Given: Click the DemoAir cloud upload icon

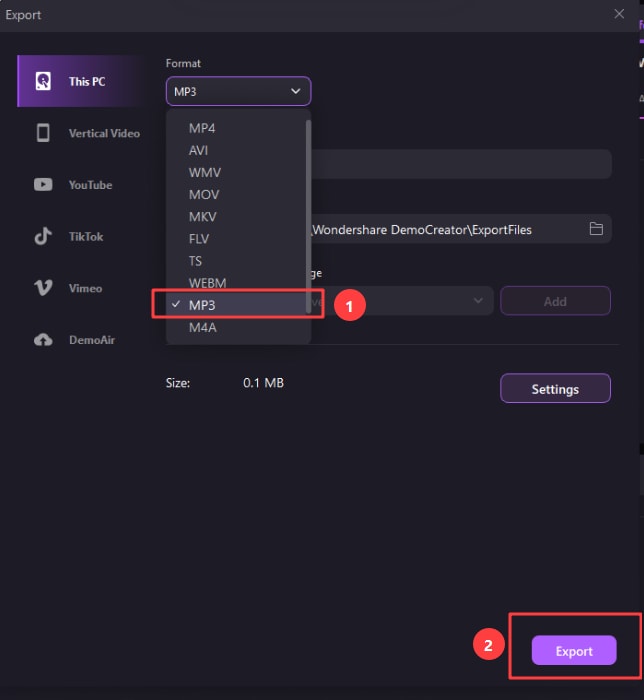Looking at the screenshot, I should pyautogui.click(x=43, y=340).
